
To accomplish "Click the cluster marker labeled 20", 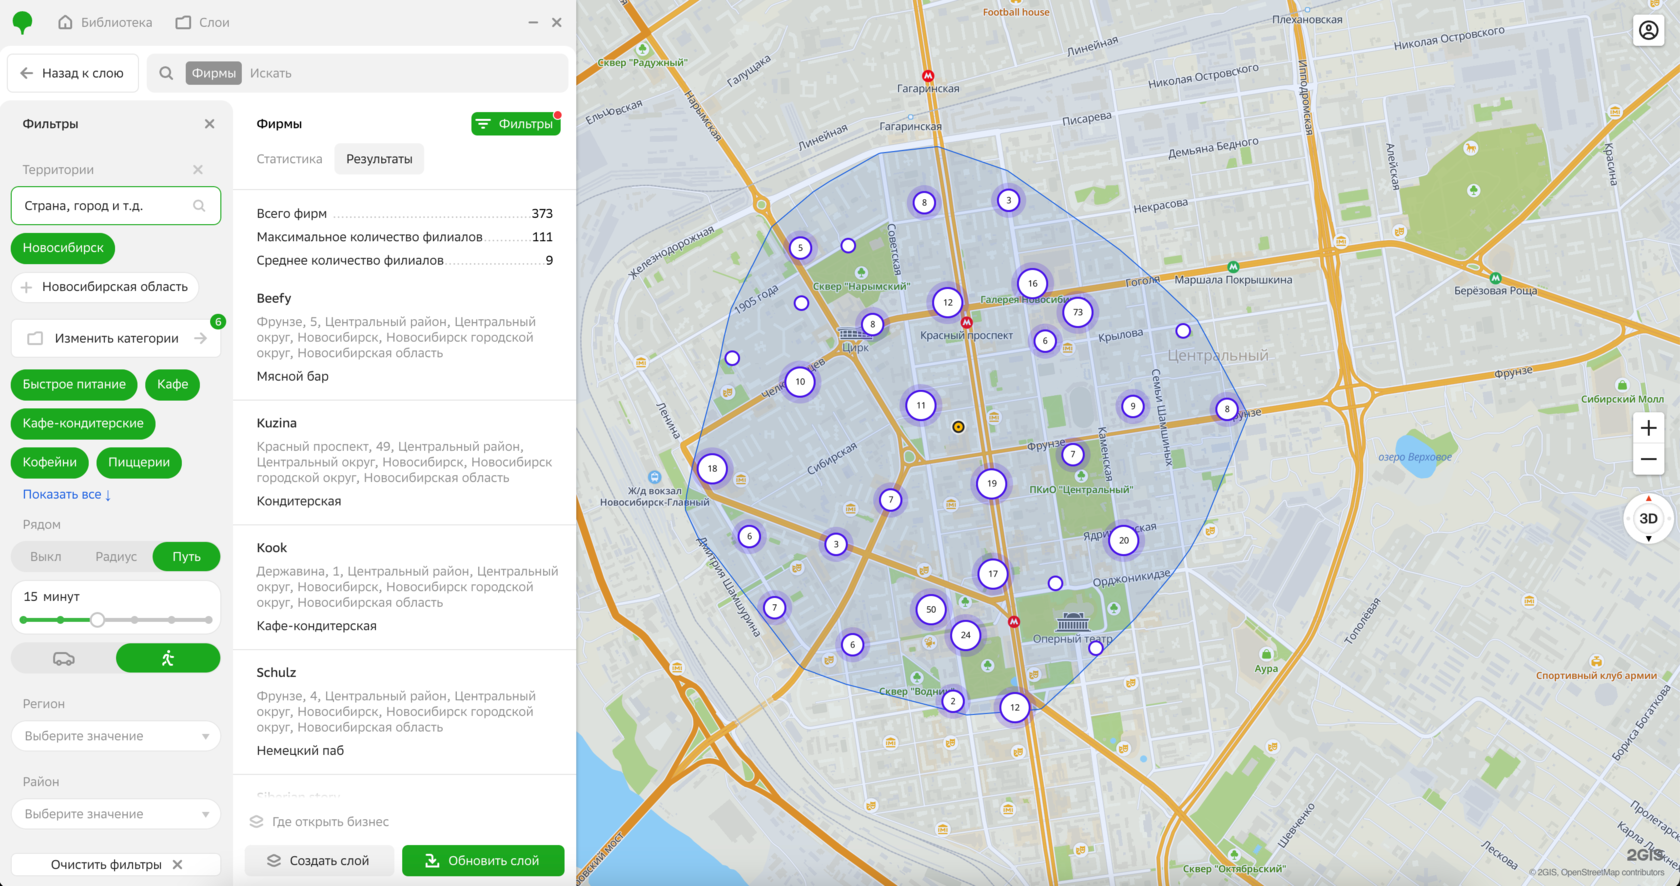I will pos(1123,540).
